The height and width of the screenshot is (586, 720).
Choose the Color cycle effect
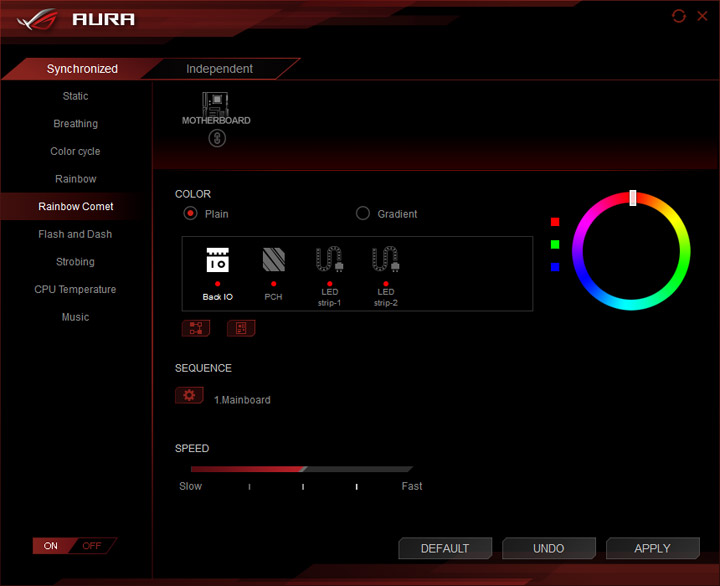point(76,151)
